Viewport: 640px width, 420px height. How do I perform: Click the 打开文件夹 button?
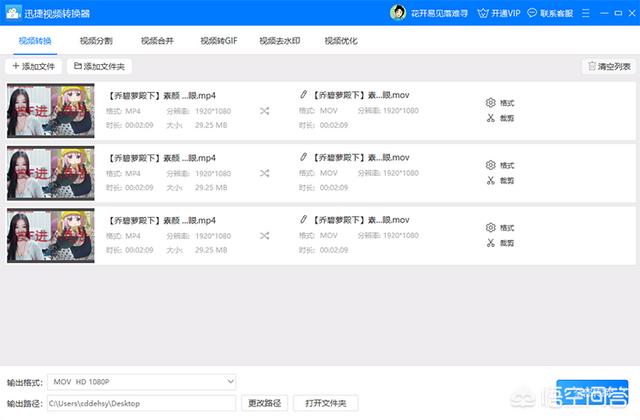pyautogui.click(x=326, y=403)
